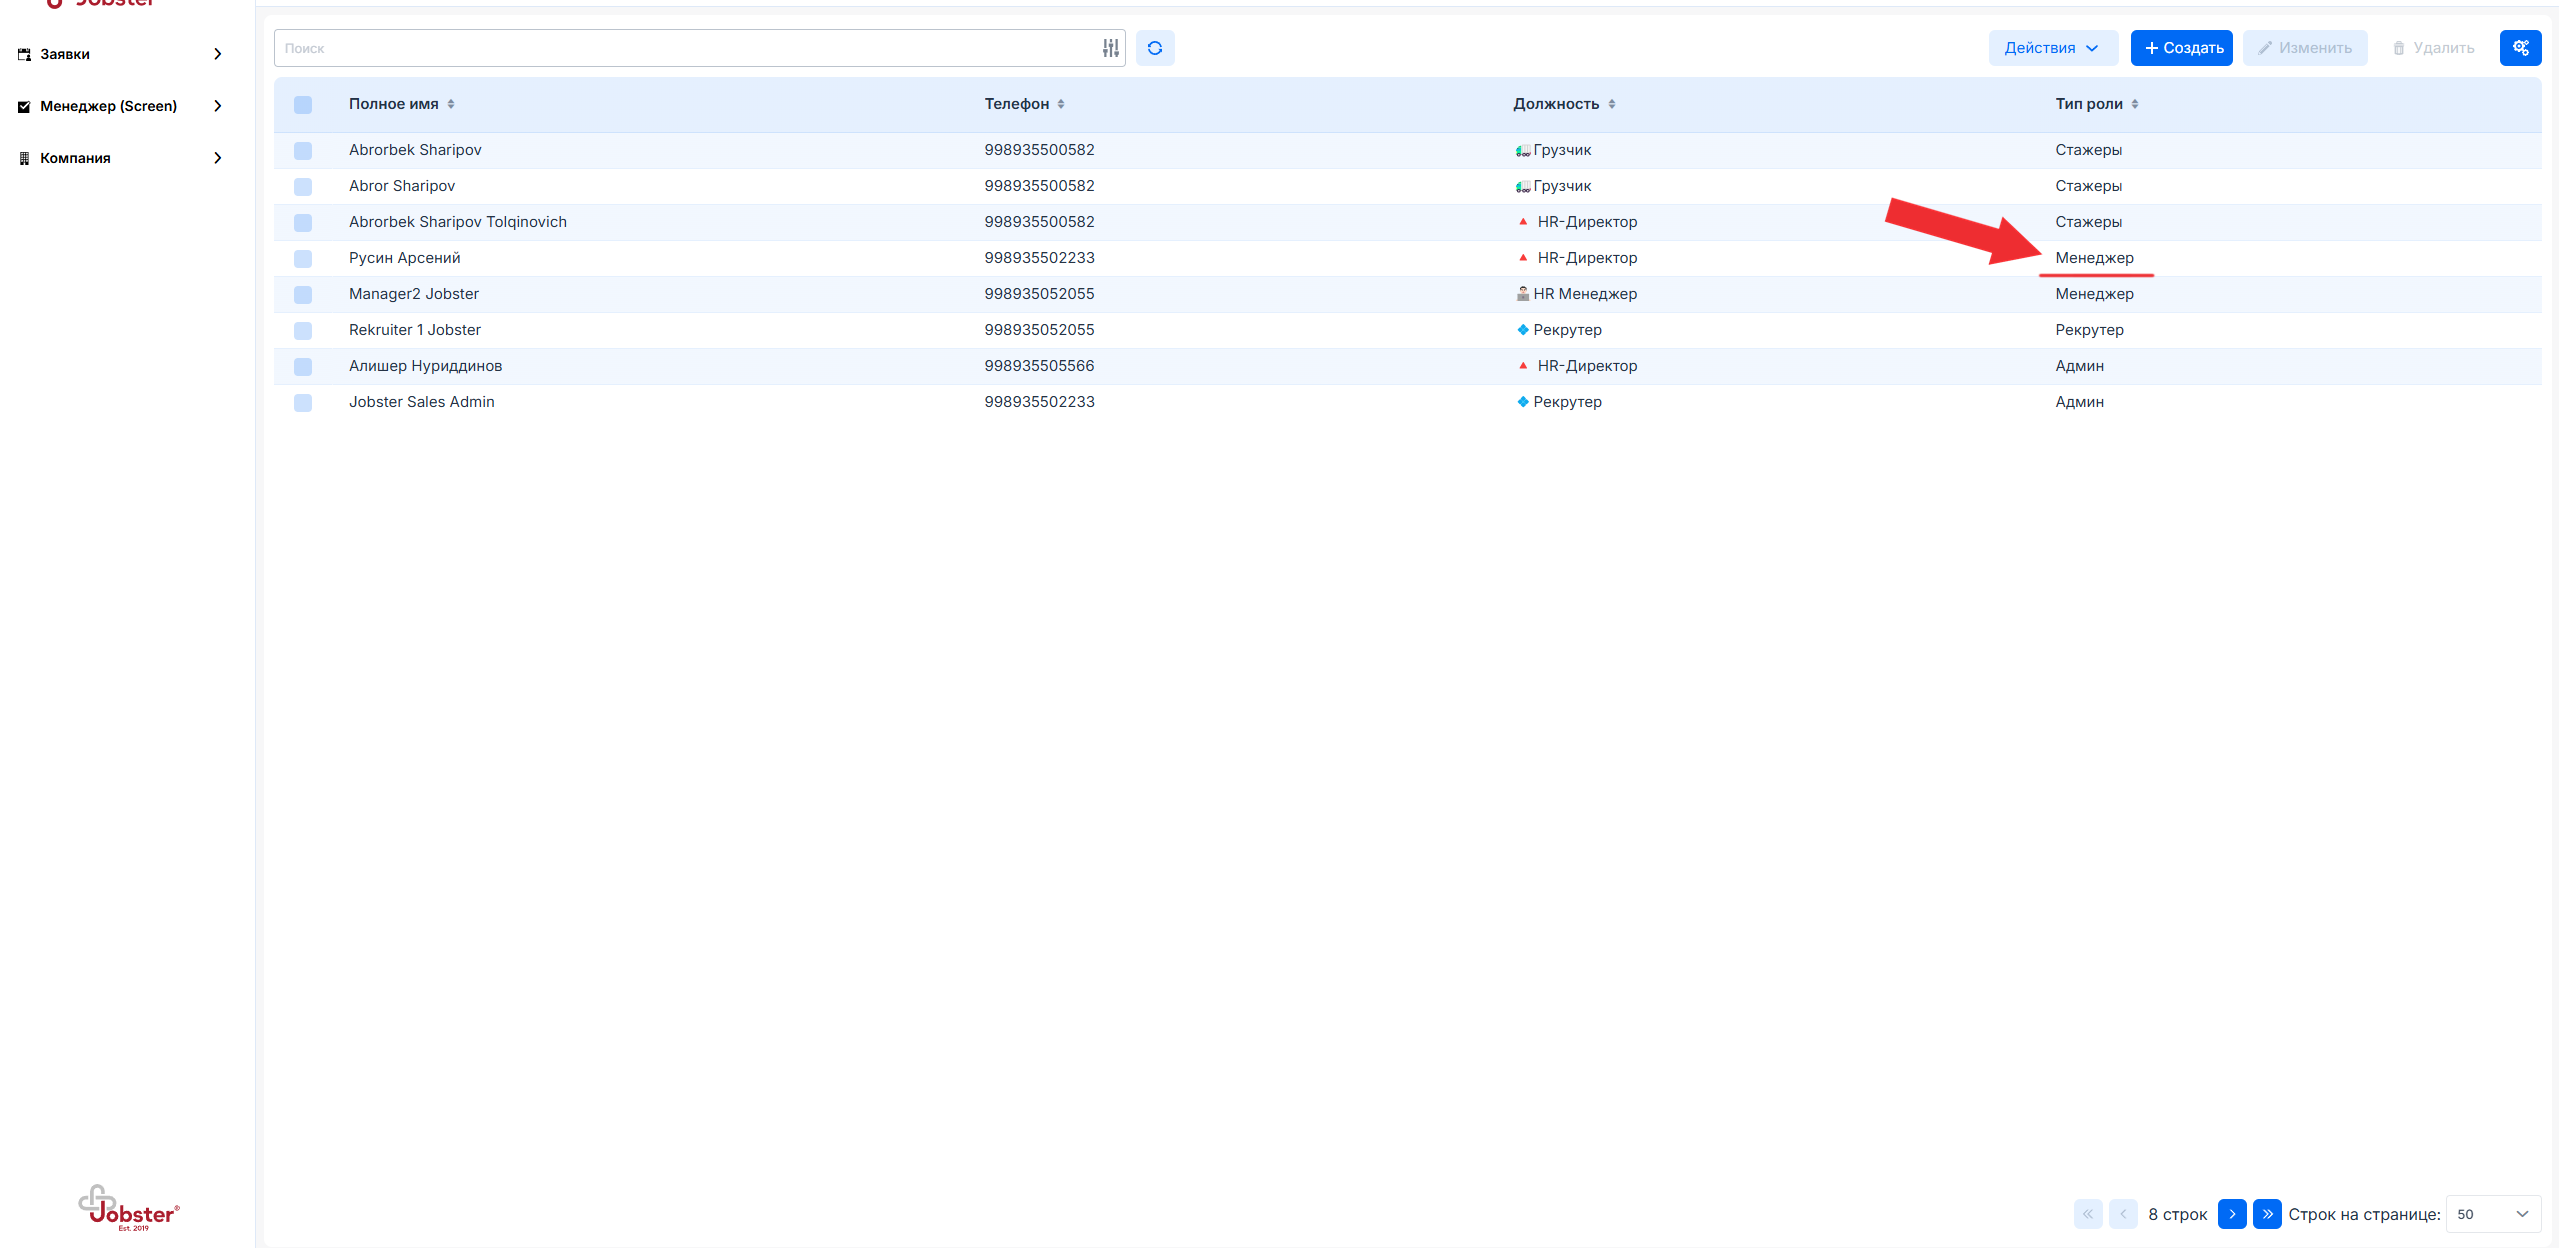Viewport: 2559px width, 1248px height.
Task: Sort by Тип роли column arrows
Action: pos(2134,104)
